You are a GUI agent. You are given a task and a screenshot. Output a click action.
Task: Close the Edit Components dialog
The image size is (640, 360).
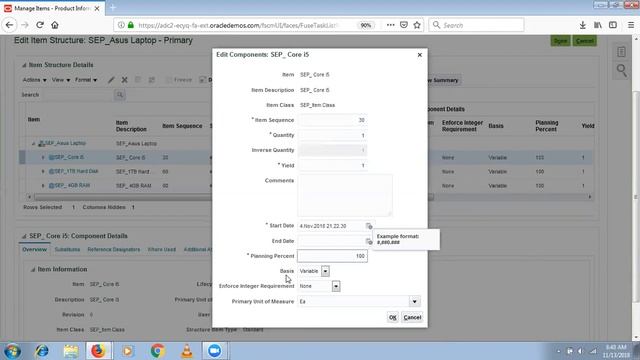pyautogui.click(x=420, y=55)
